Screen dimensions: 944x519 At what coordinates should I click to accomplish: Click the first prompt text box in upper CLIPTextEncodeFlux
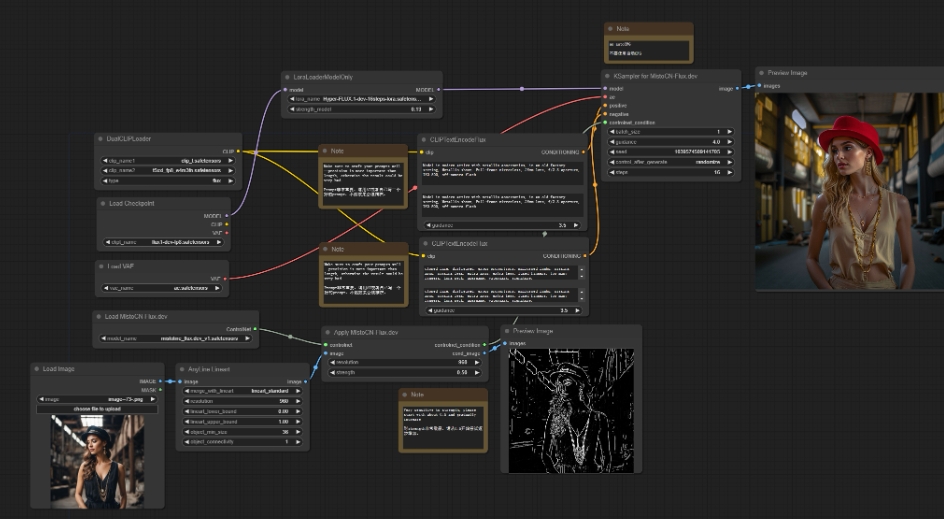[x=501, y=173]
